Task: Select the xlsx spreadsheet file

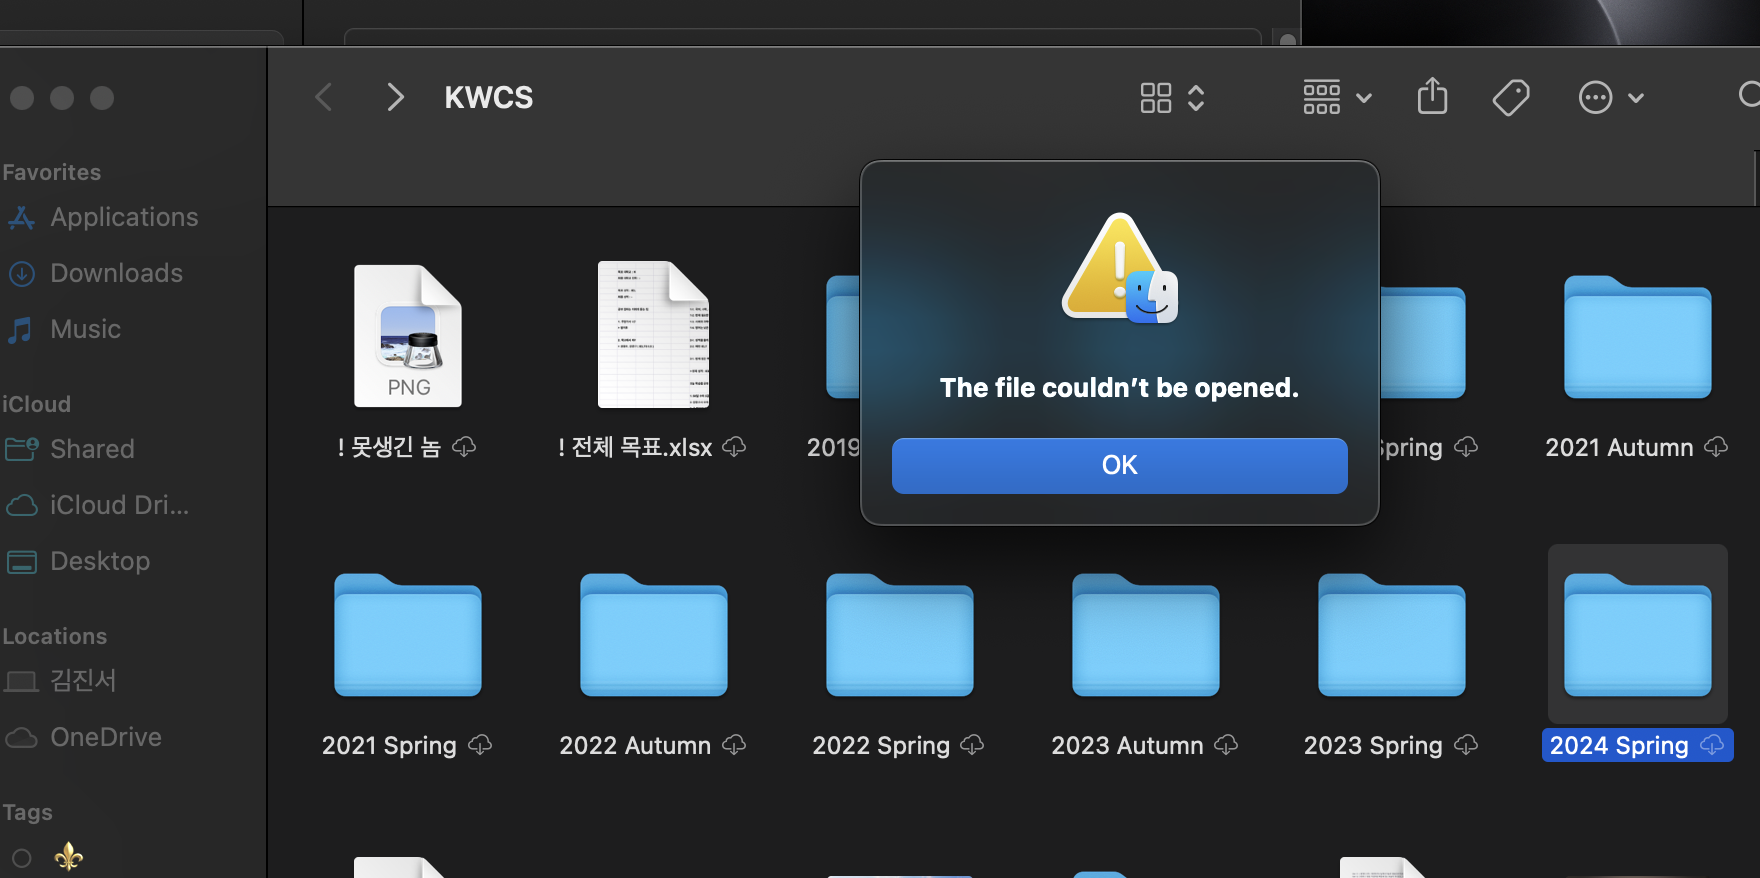Action: (653, 335)
